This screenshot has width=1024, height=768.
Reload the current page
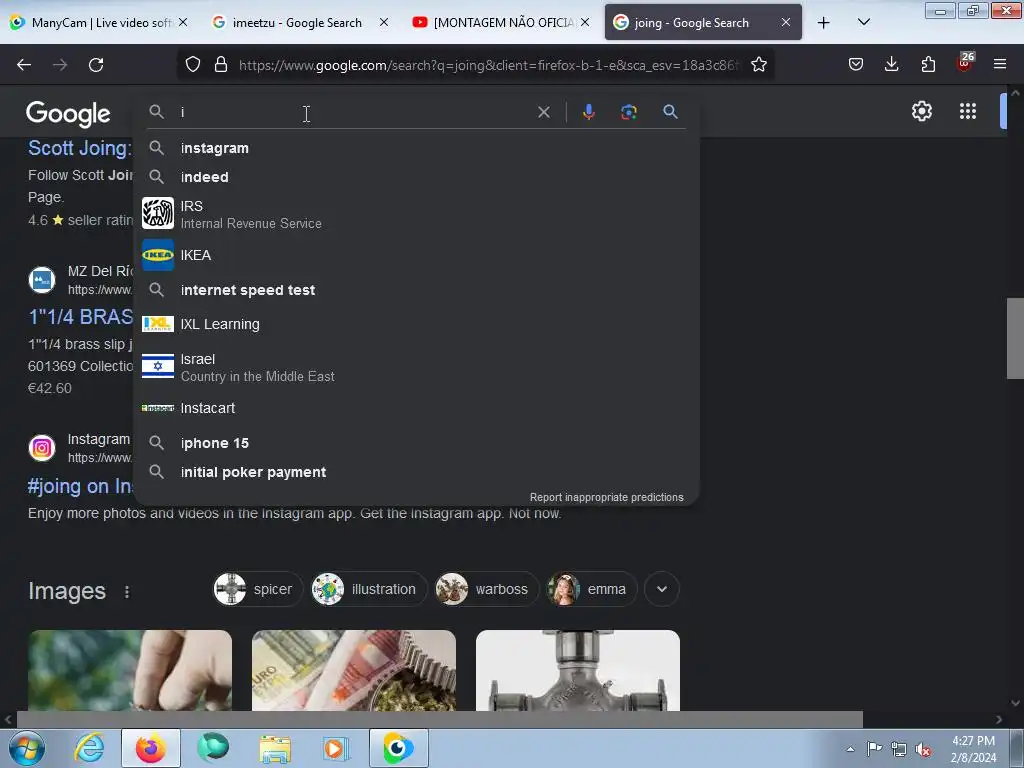(96, 65)
